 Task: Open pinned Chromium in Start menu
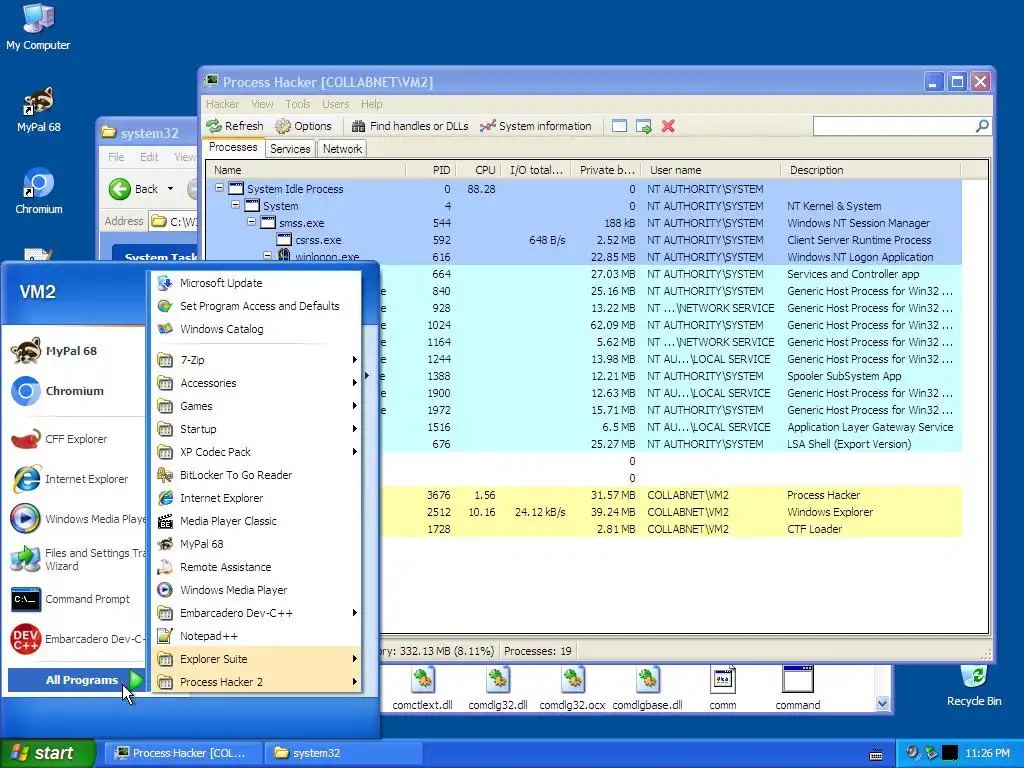tap(76, 391)
